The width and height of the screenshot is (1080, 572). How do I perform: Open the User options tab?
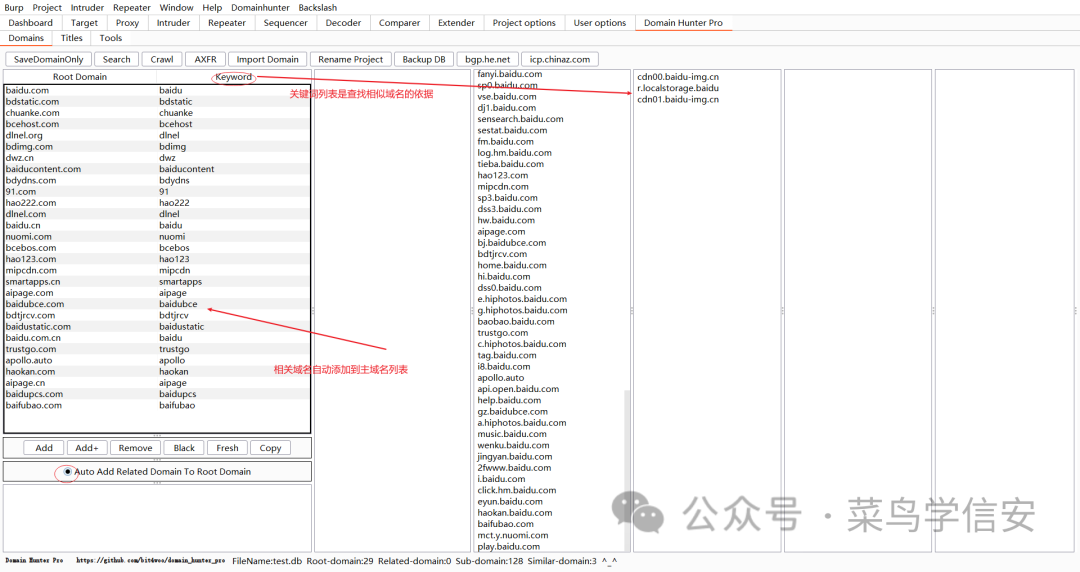(600, 23)
